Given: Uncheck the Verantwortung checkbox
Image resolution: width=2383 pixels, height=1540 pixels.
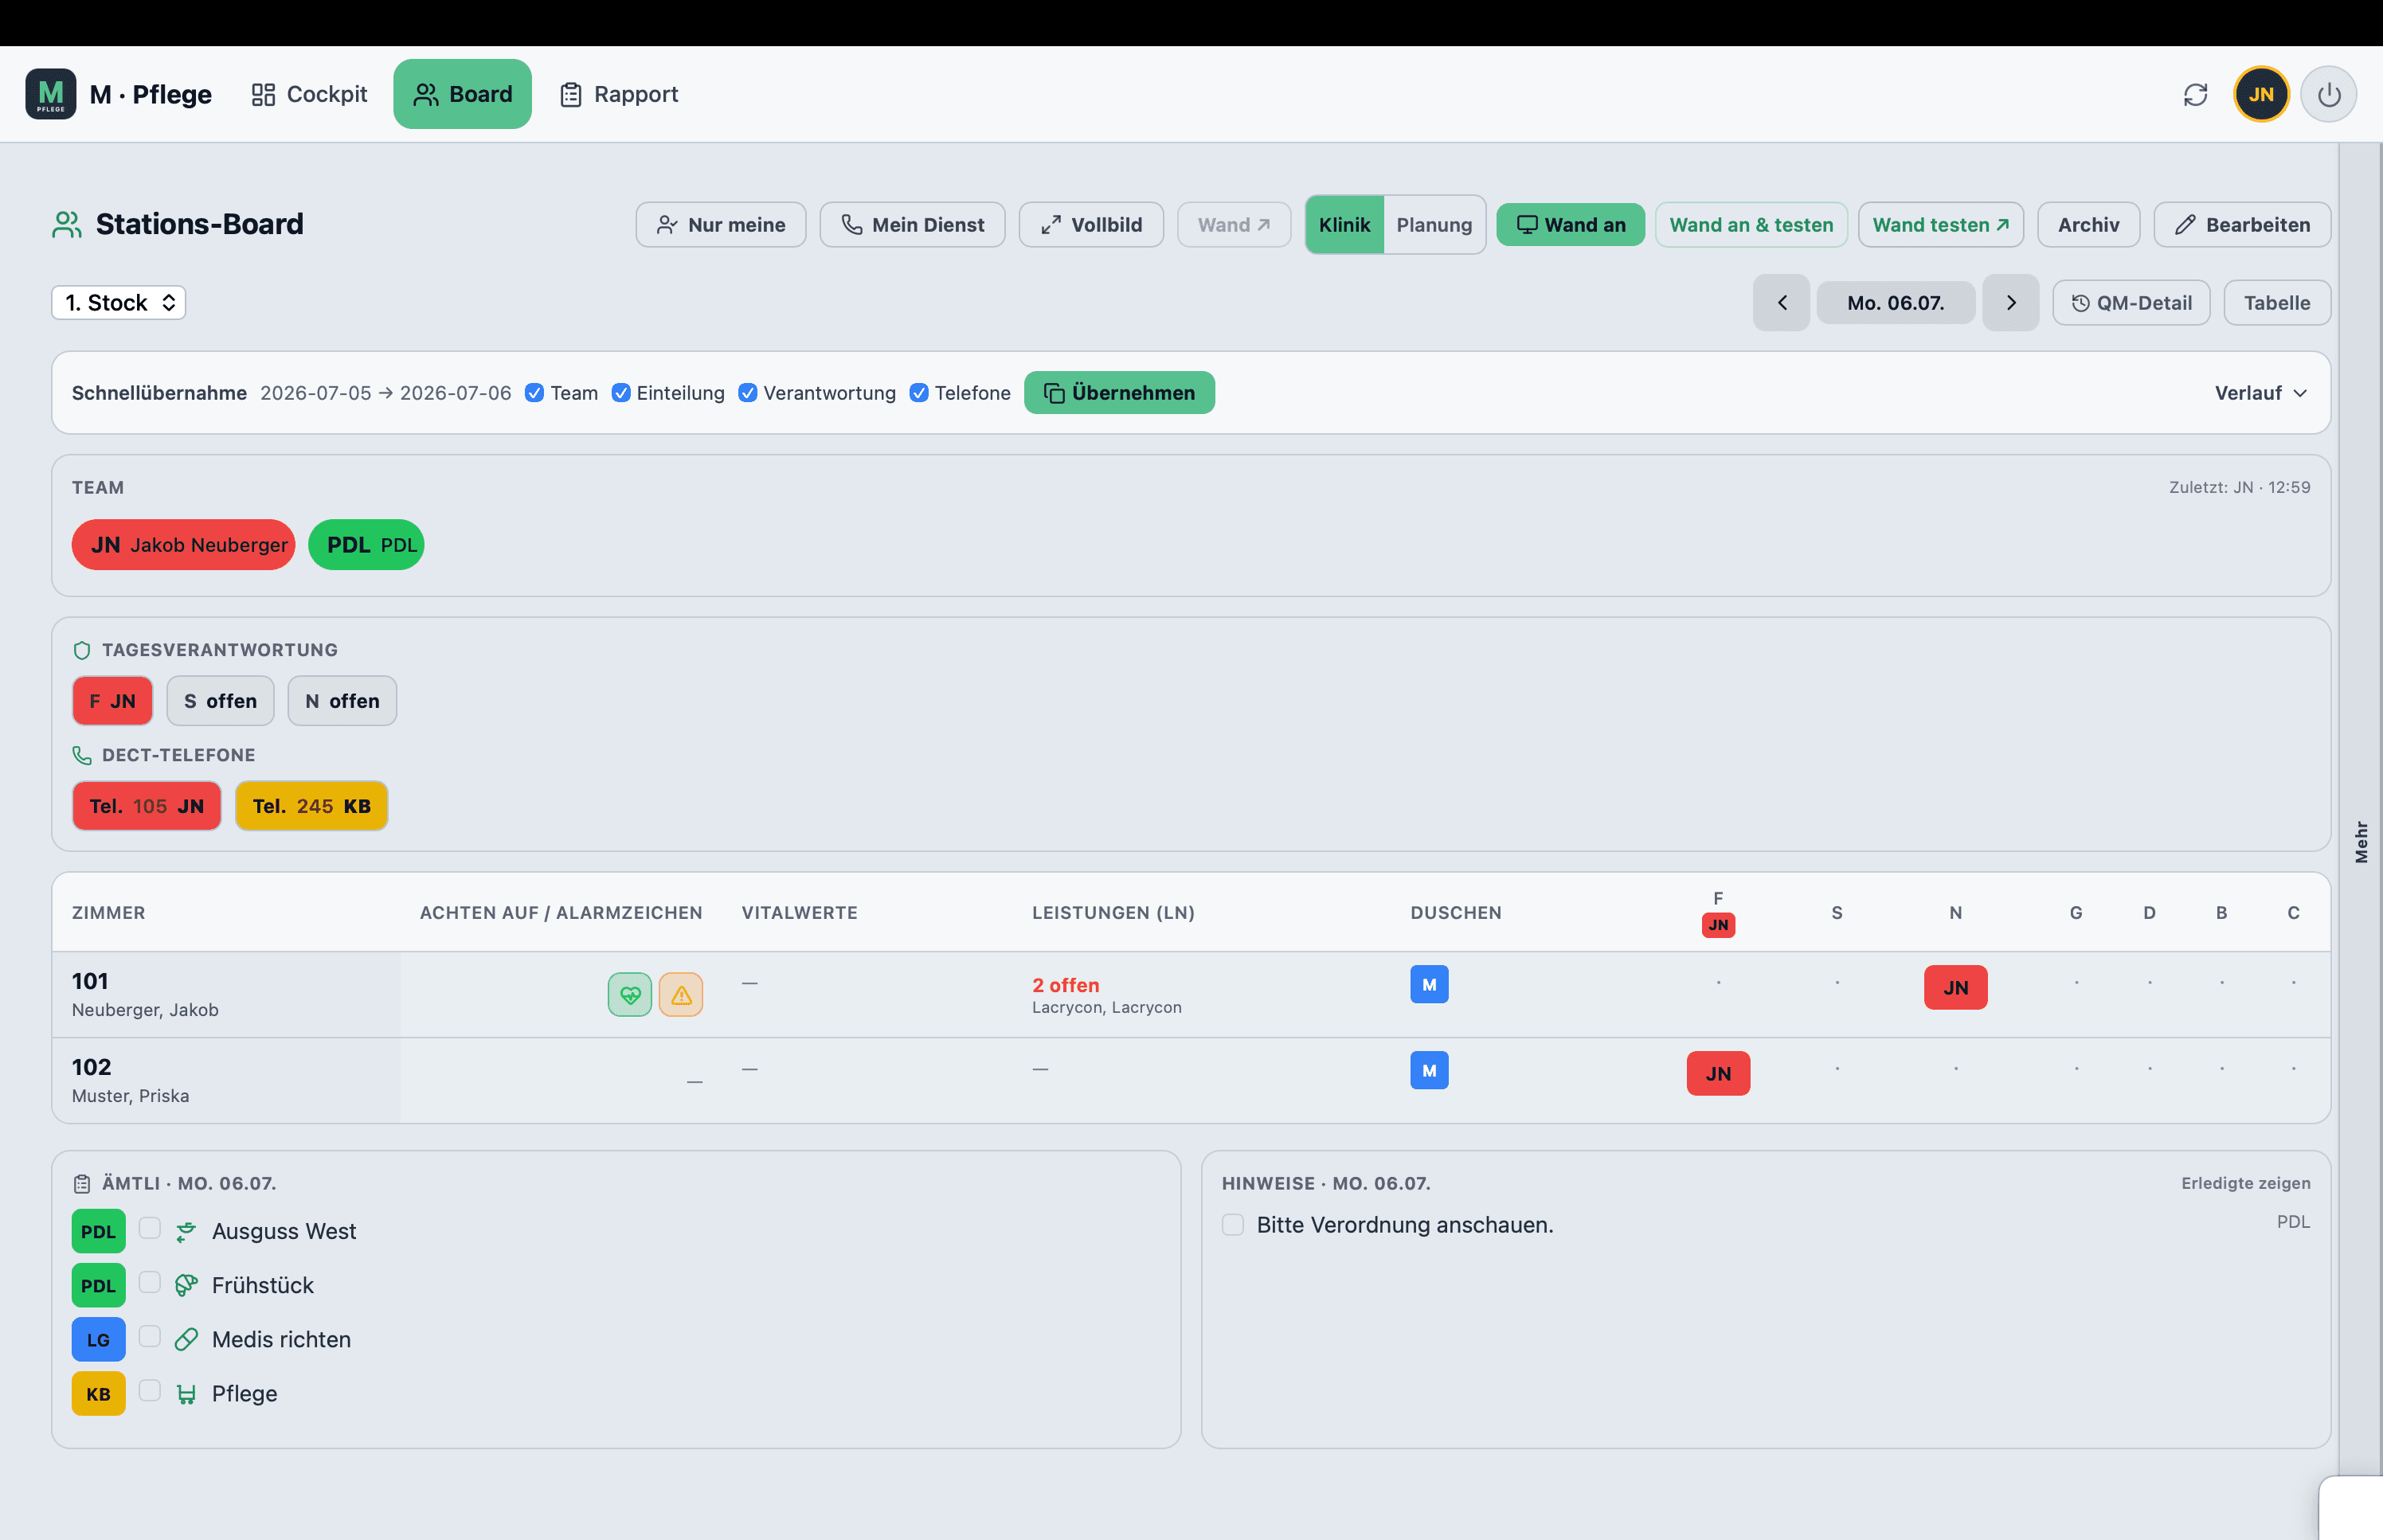Looking at the screenshot, I should tap(748, 393).
